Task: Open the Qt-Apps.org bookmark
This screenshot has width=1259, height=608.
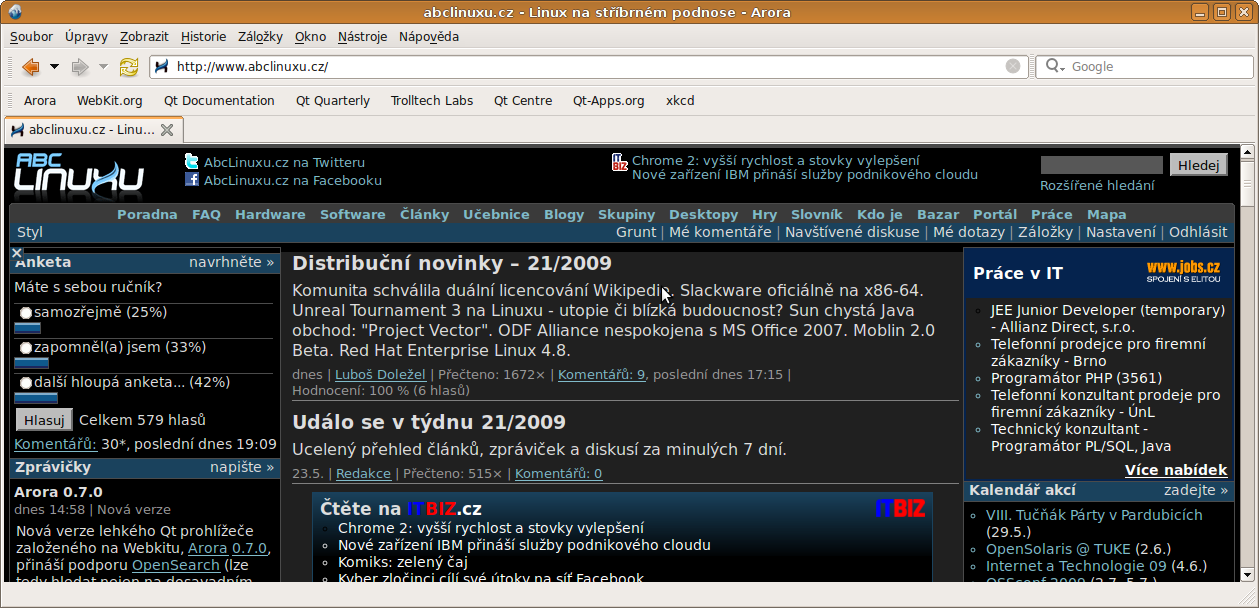Action: click(x=609, y=101)
